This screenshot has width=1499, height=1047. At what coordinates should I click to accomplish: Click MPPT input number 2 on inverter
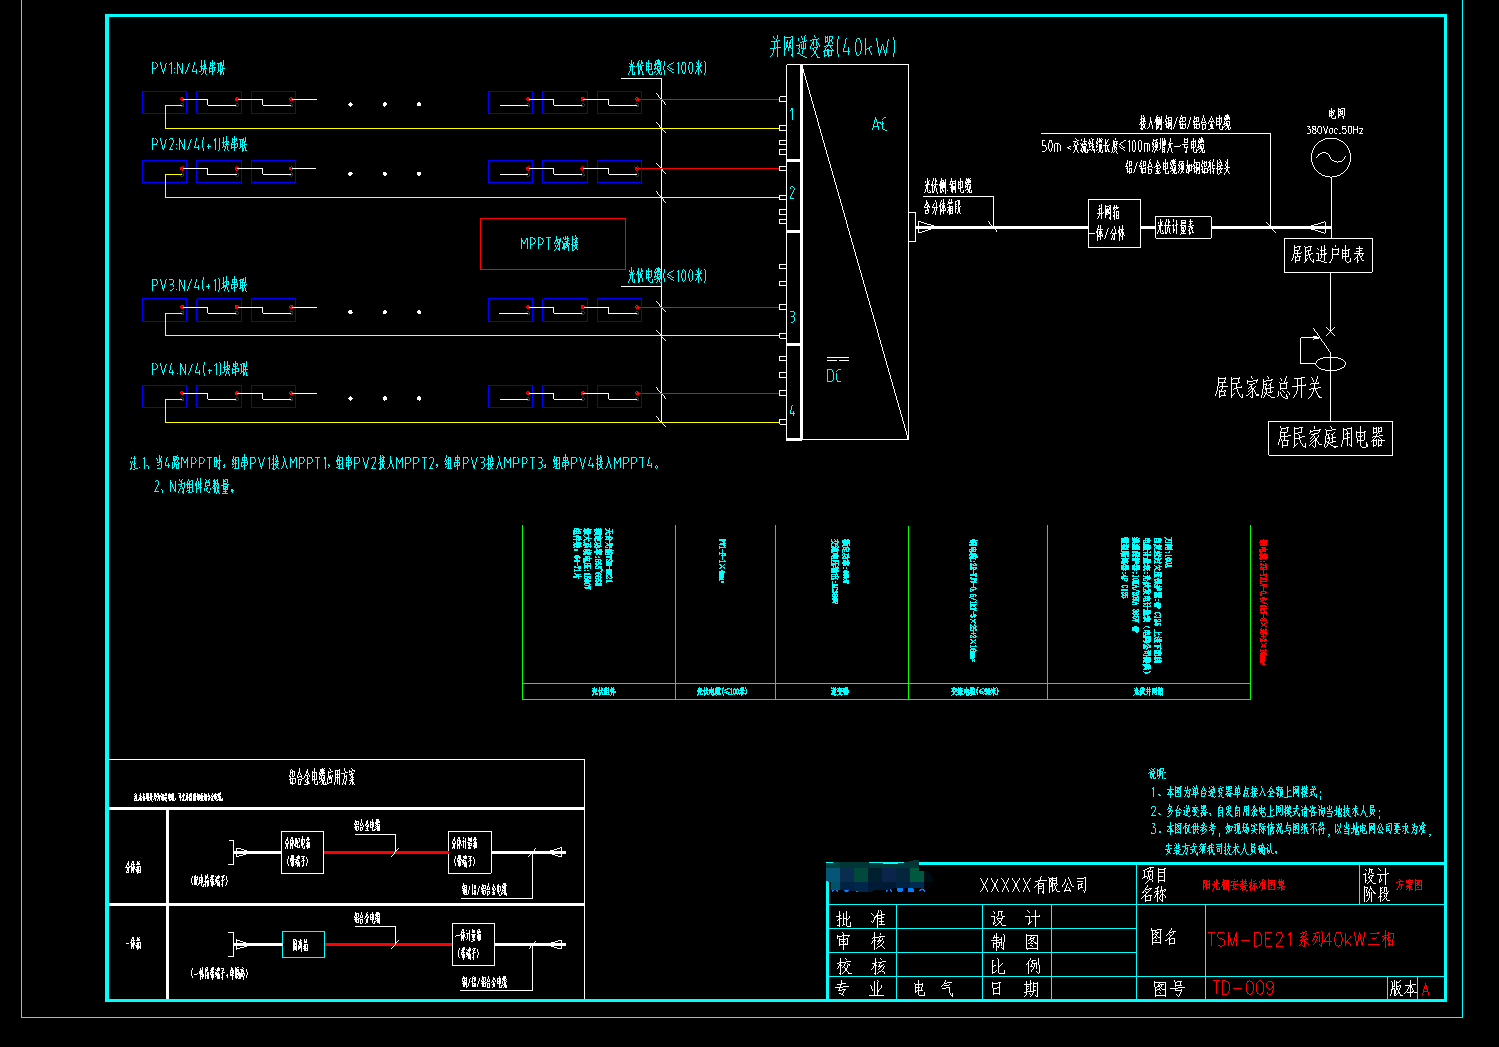[x=792, y=193]
